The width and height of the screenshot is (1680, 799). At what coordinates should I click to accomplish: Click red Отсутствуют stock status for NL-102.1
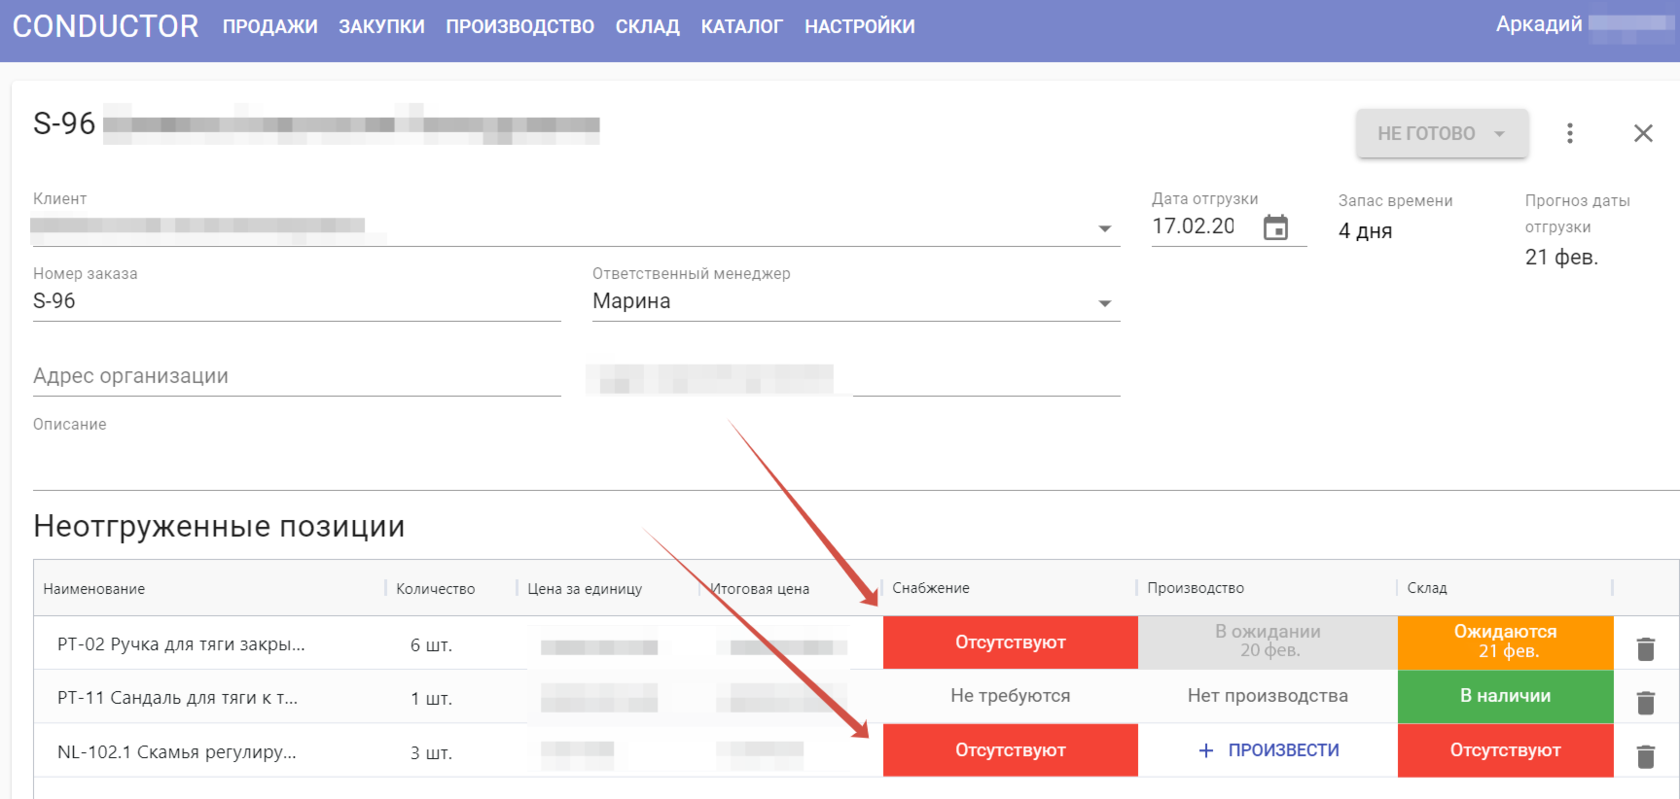click(x=1505, y=750)
